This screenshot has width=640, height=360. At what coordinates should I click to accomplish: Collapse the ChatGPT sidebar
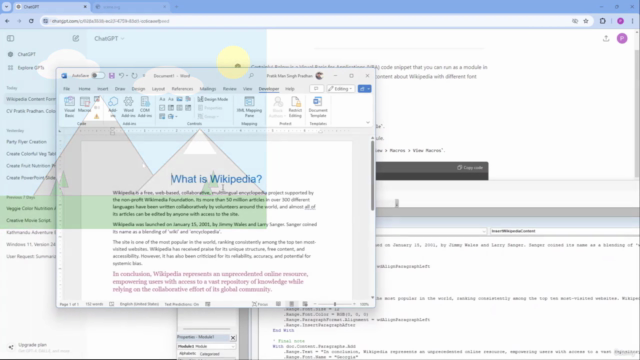click(x=11, y=38)
